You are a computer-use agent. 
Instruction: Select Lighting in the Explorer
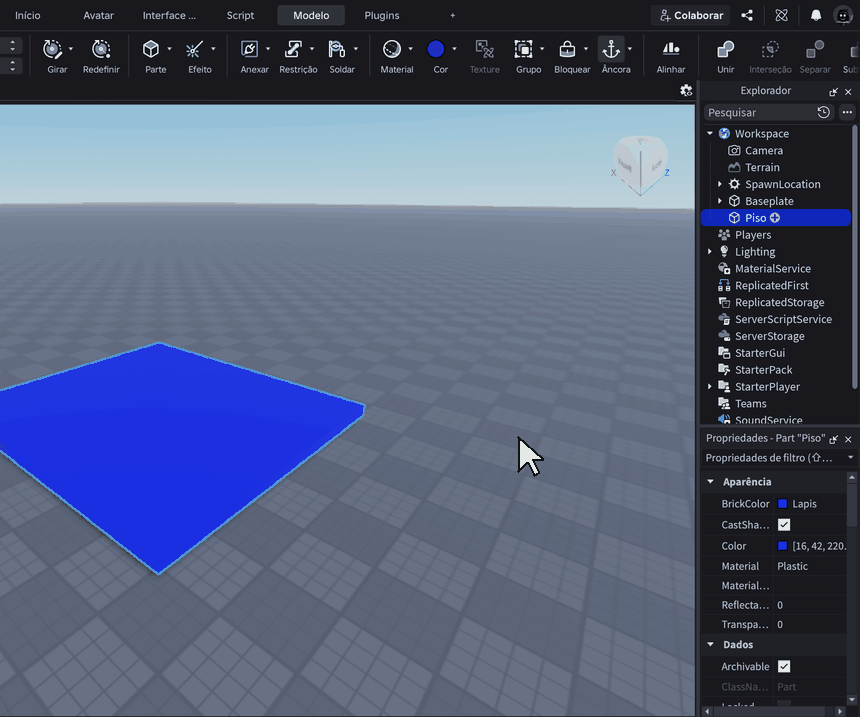click(755, 252)
